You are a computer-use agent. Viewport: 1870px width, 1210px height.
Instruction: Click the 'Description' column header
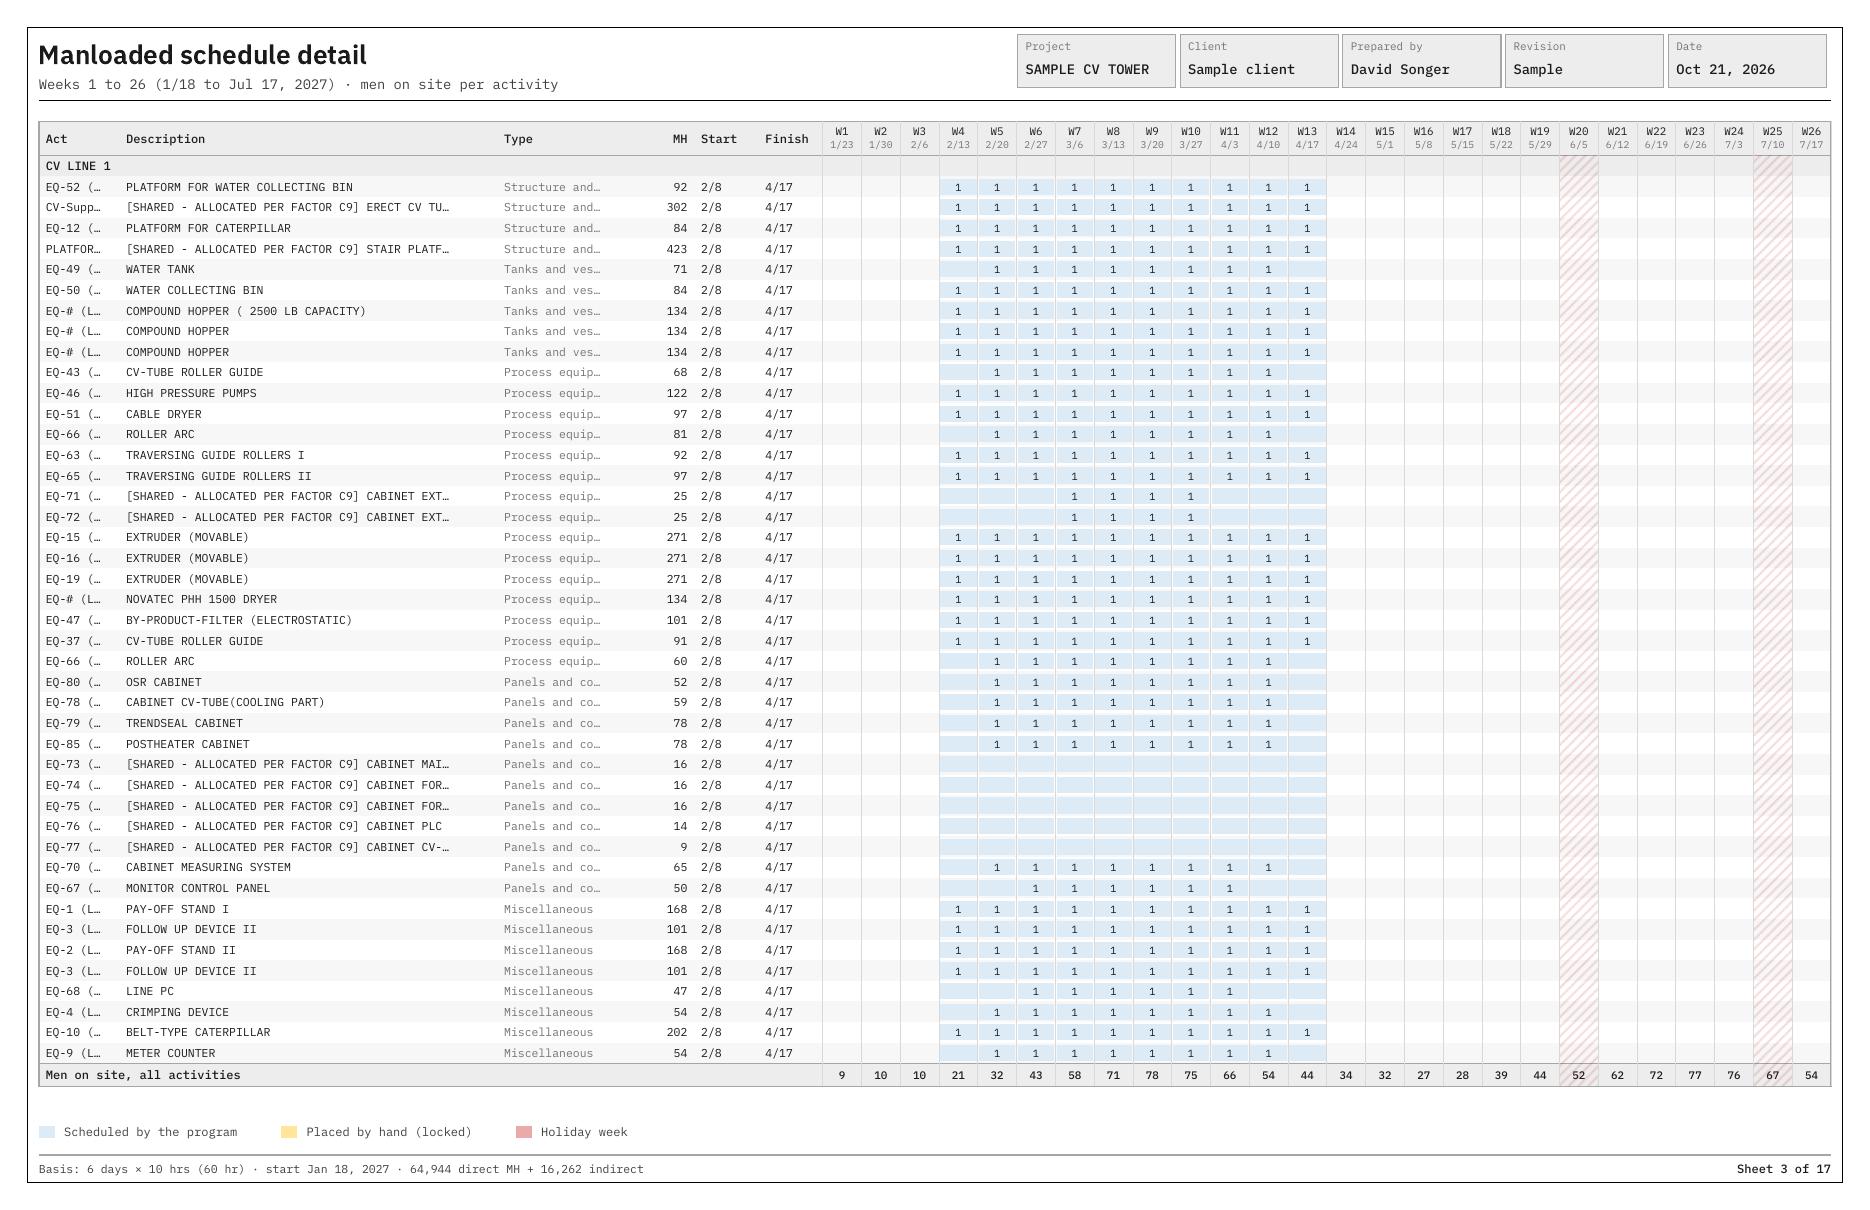click(x=165, y=139)
